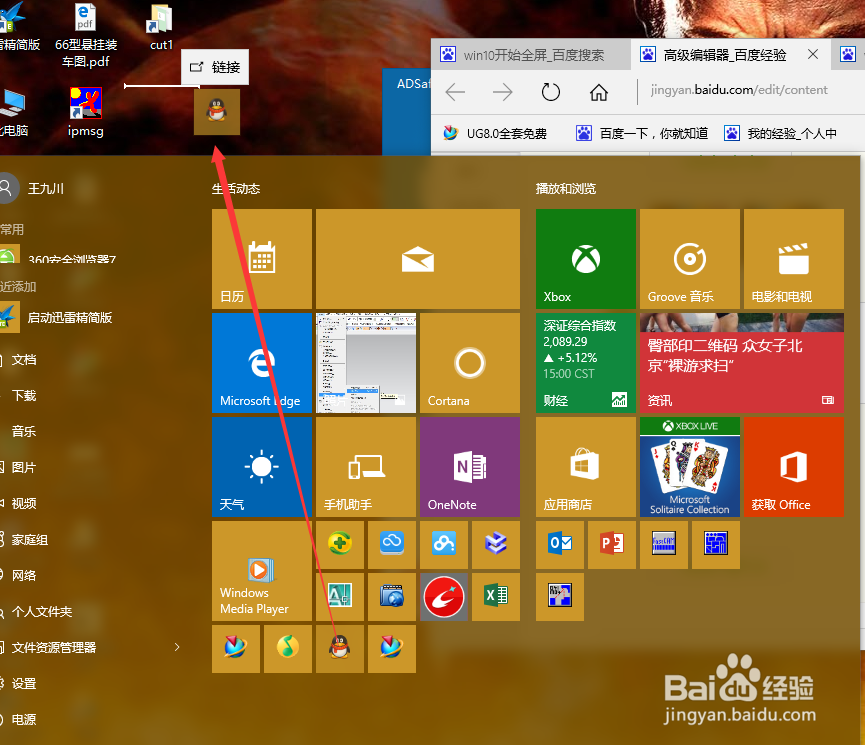This screenshot has width=865, height=745.
Task: Open QQ from the pinned small tiles
Action: pyautogui.click(x=339, y=648)
